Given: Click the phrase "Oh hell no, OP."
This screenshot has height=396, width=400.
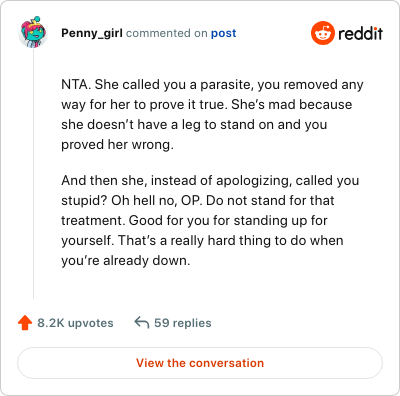Looking at the screenshot, I should [156, 201].
